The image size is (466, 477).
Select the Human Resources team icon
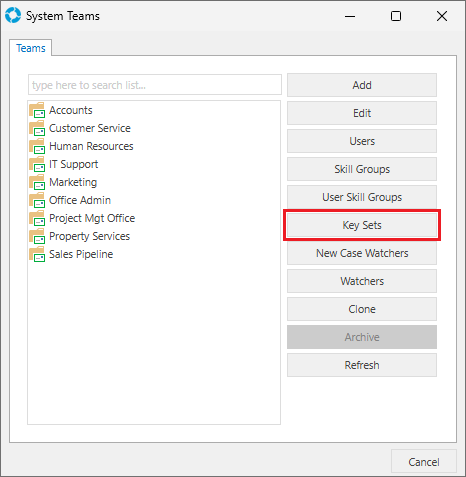click(37, 146)
